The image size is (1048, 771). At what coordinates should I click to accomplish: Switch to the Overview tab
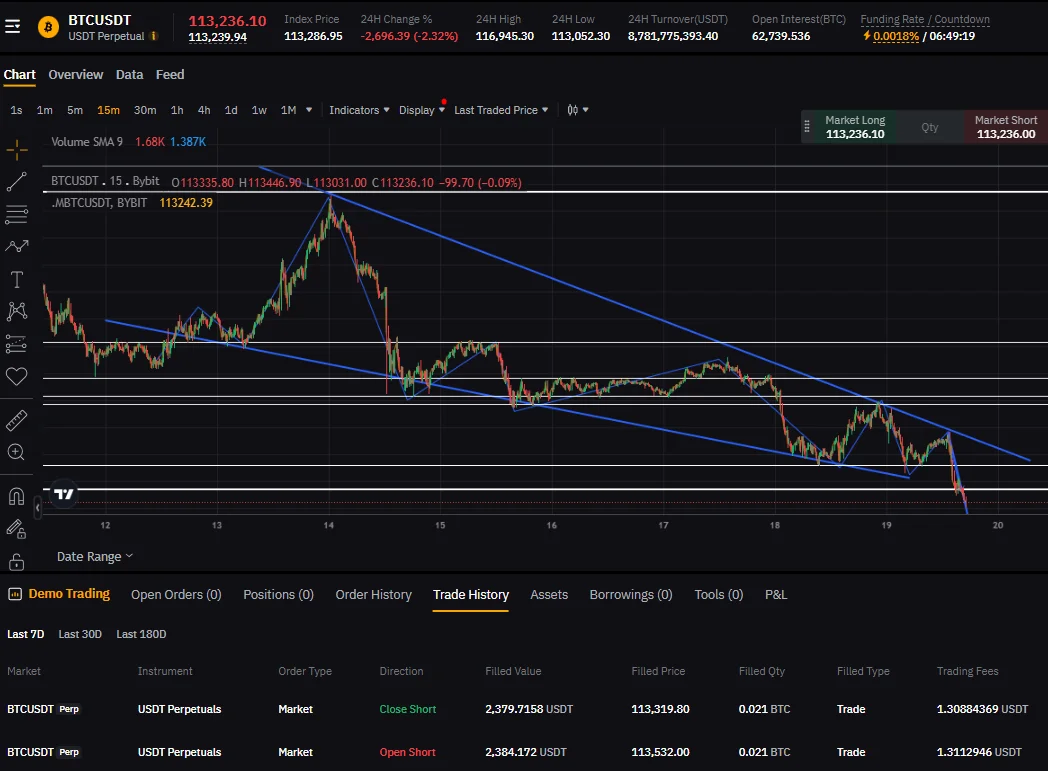pyautogui.click(x=76, y=75)
